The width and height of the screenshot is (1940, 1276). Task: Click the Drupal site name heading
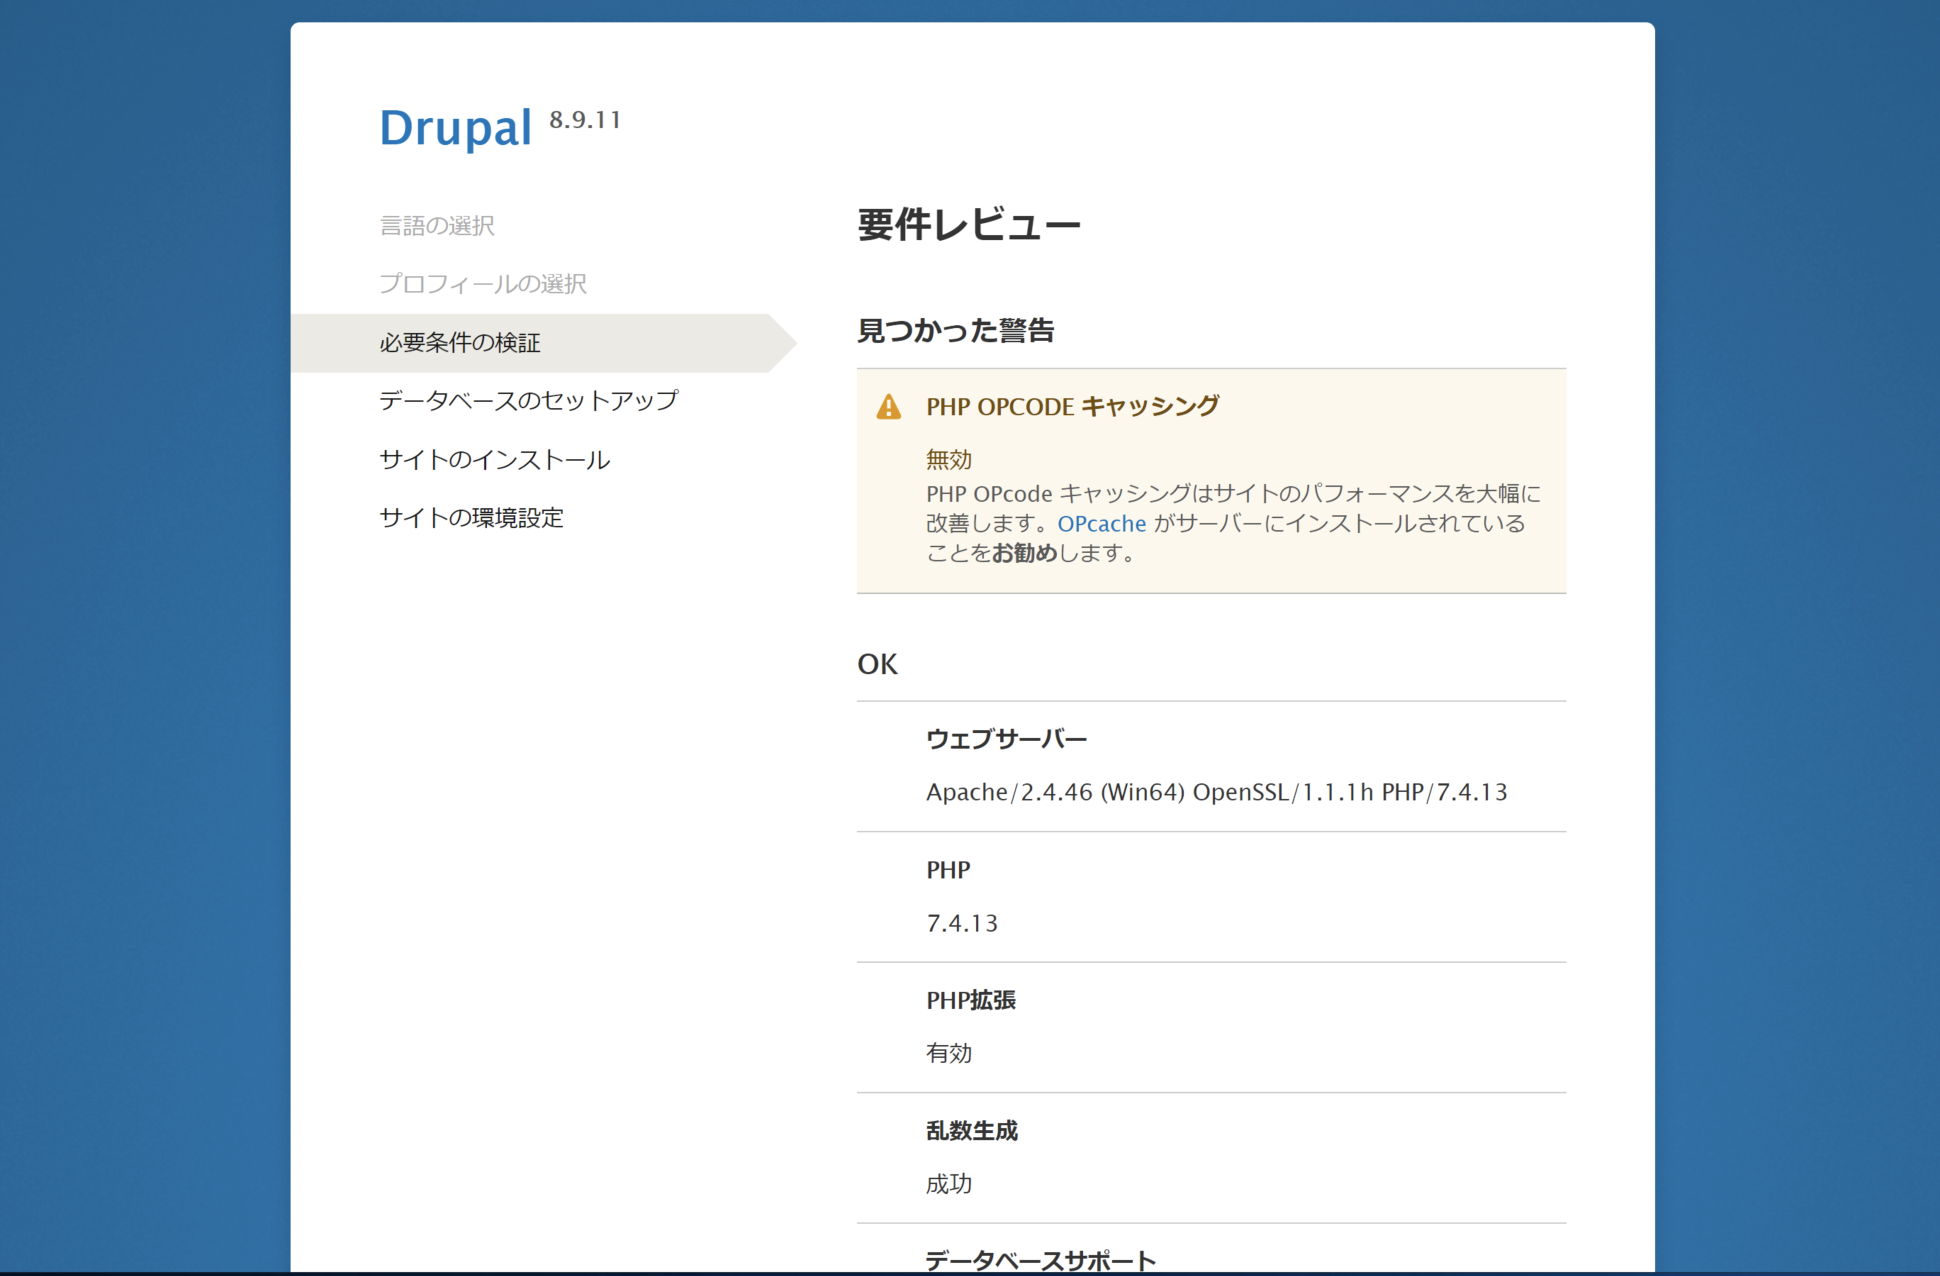point(455,129)
